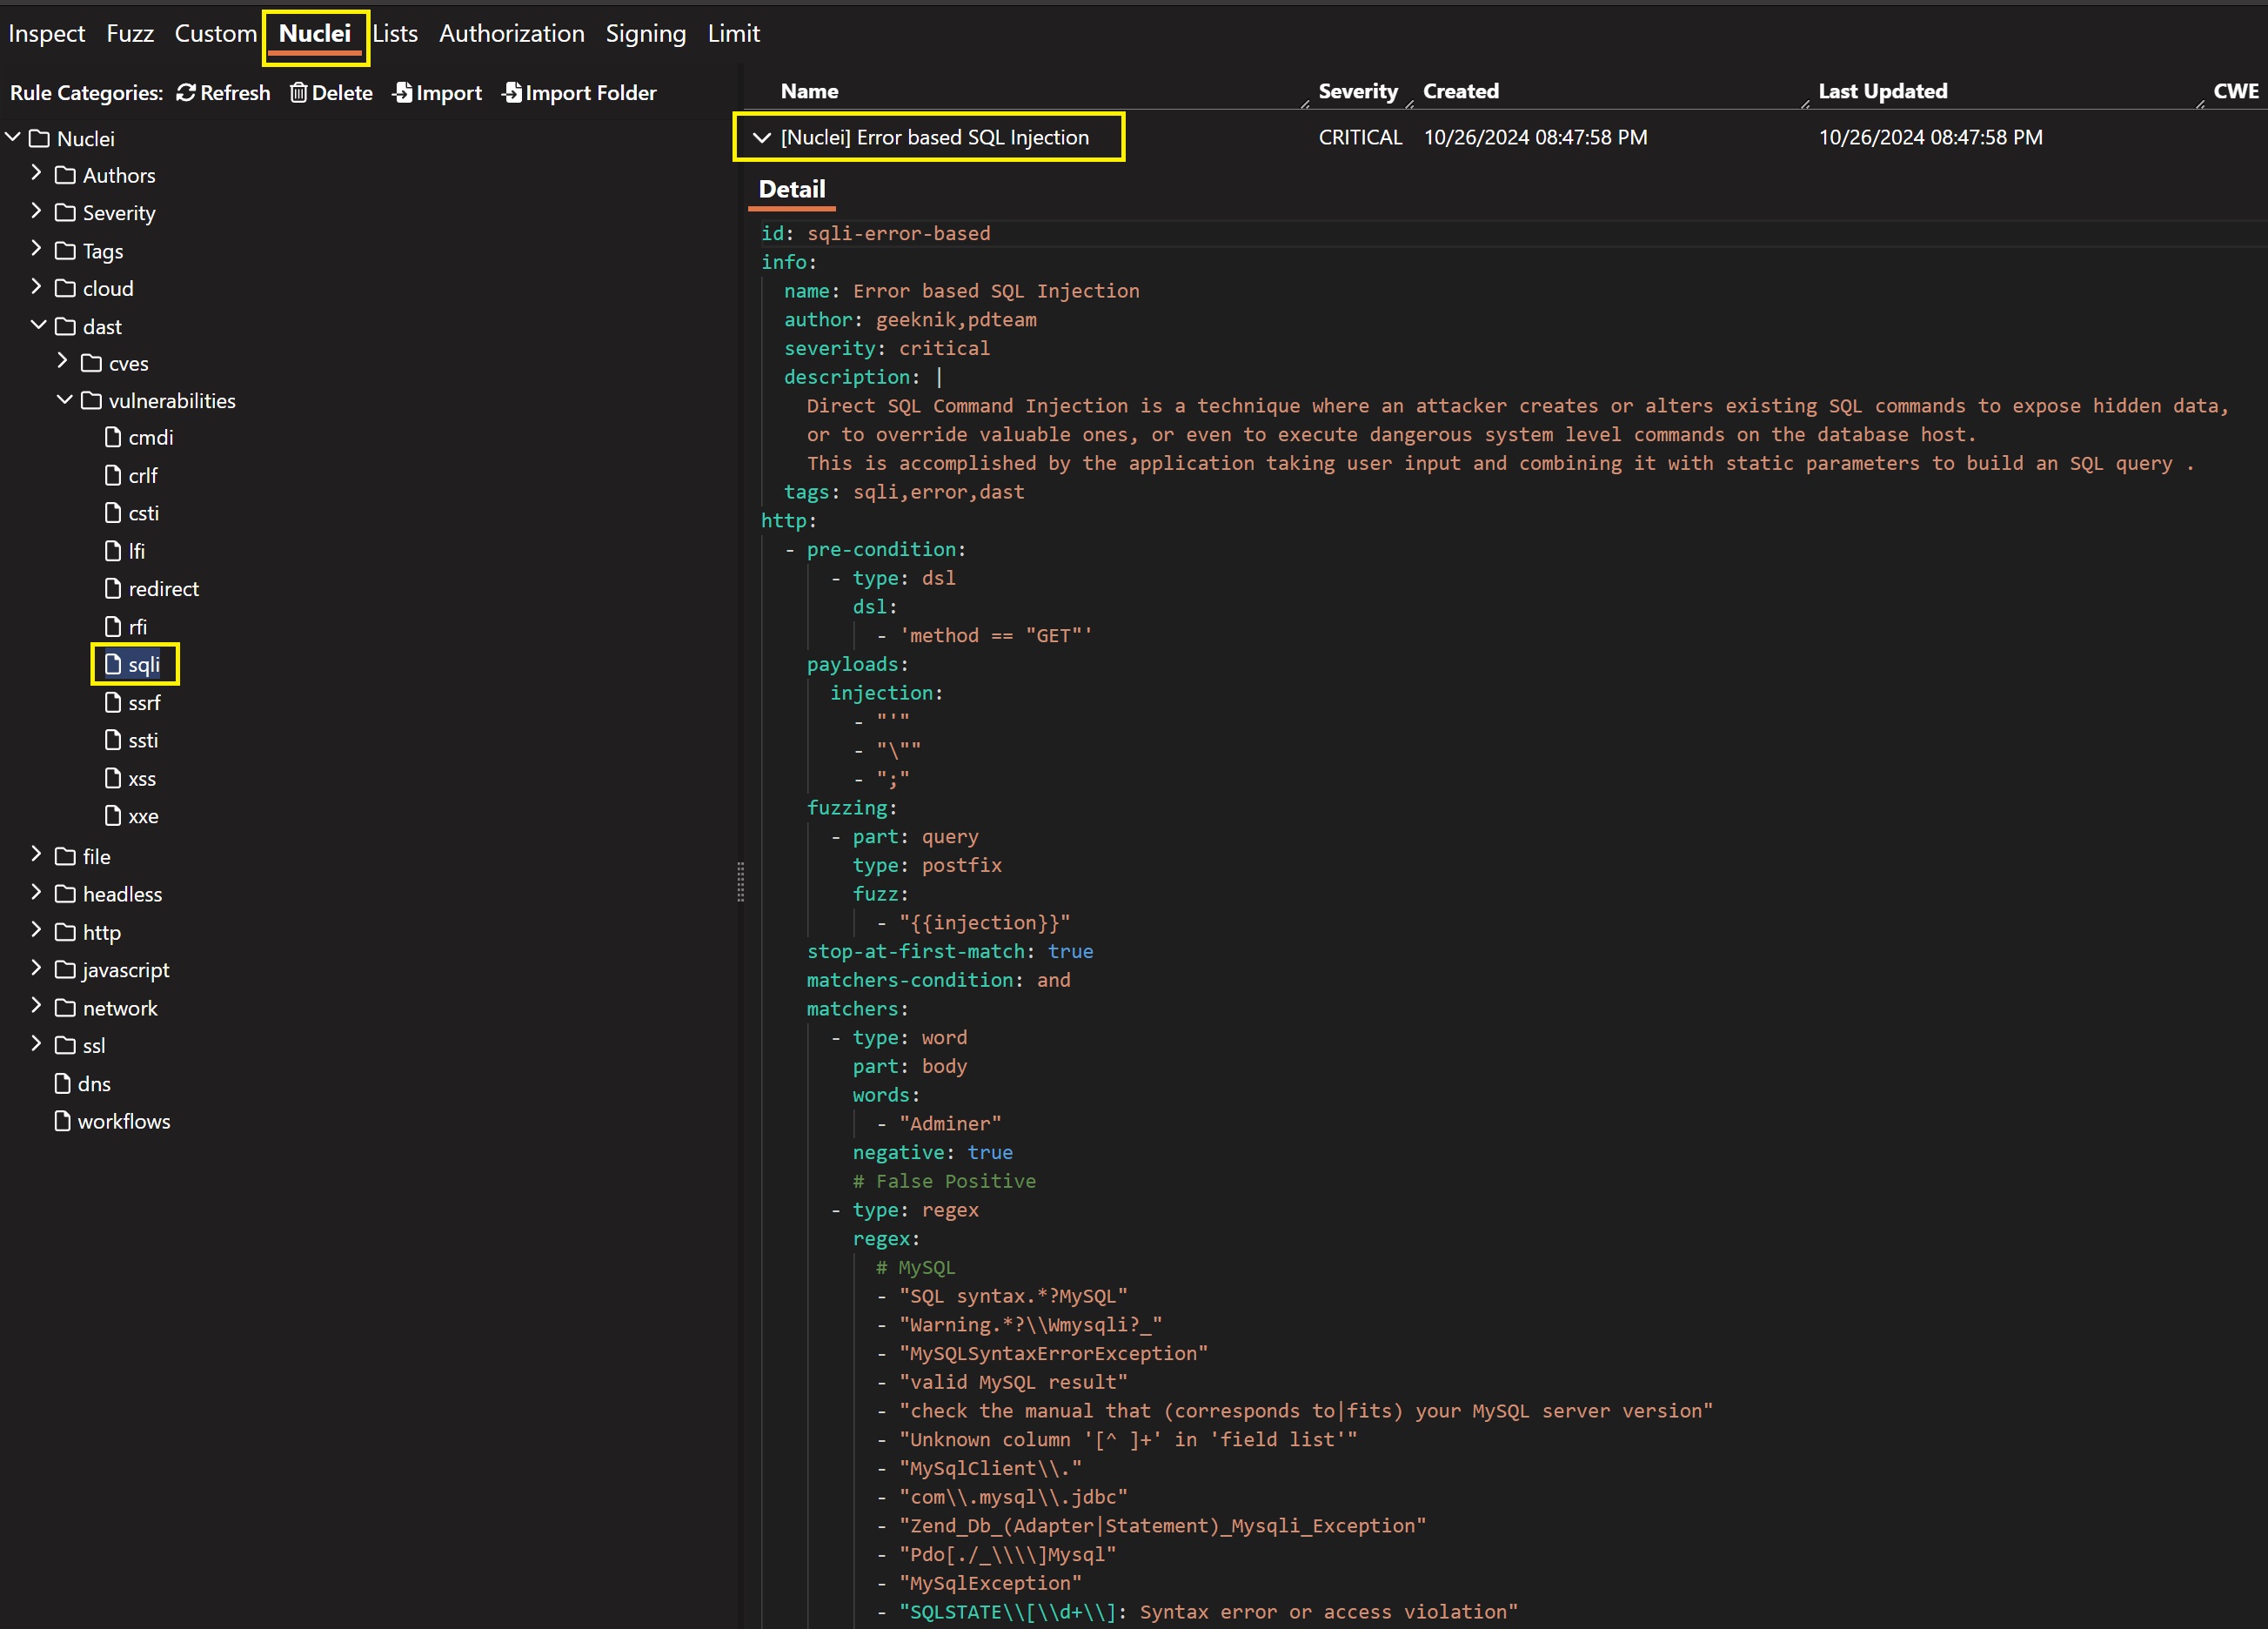
Task: Collapse the dast folder
Action: (x=38, y=325)
